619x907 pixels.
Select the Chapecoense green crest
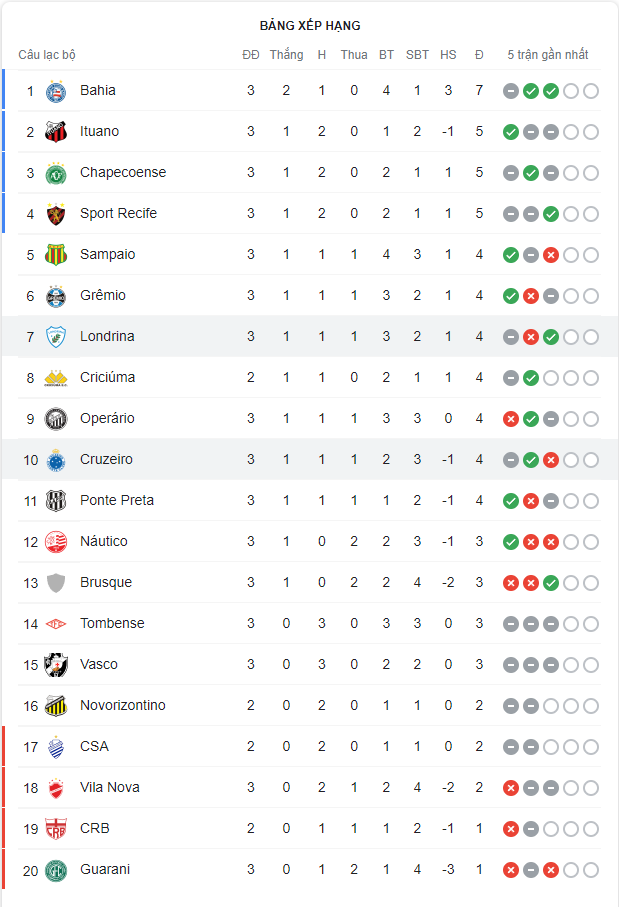[56, 173]
